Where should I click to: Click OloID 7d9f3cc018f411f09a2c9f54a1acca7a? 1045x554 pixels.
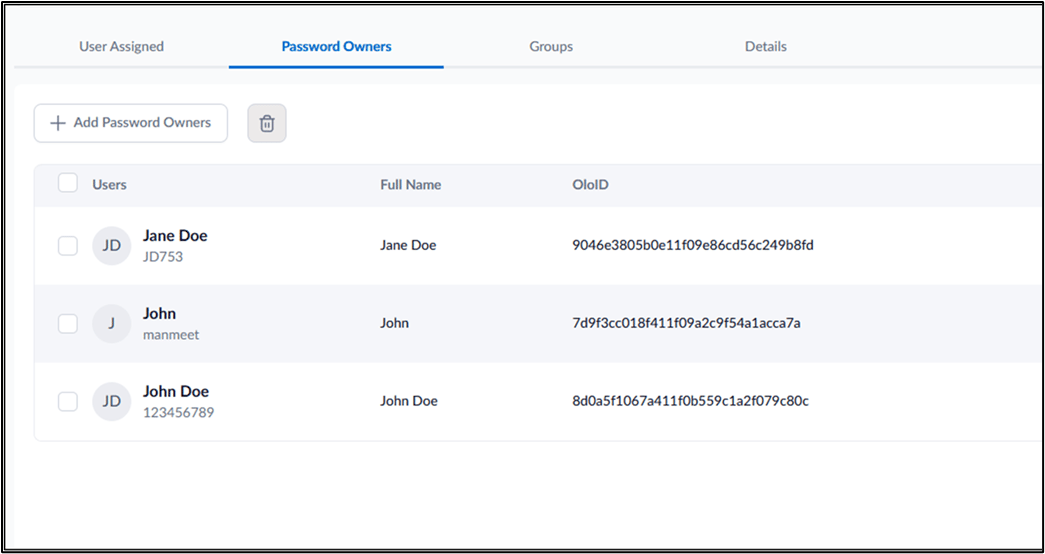686,323
